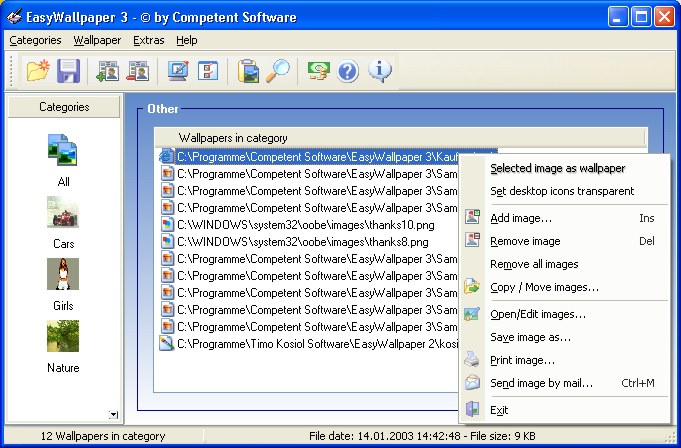Click the money register toolbar icon
Viewport: 681px width, 448px height.
click(x=318, y=71)
